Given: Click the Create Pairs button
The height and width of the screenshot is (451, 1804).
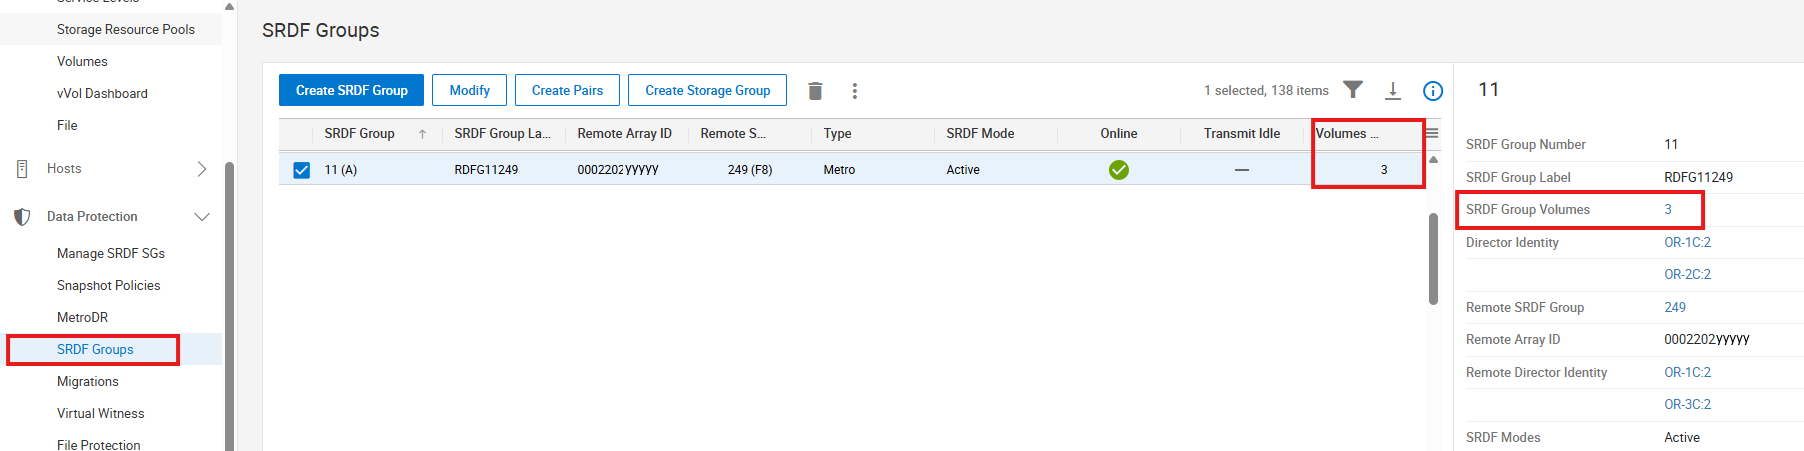Looking at the screenshot, I should (x=567, y=90).
